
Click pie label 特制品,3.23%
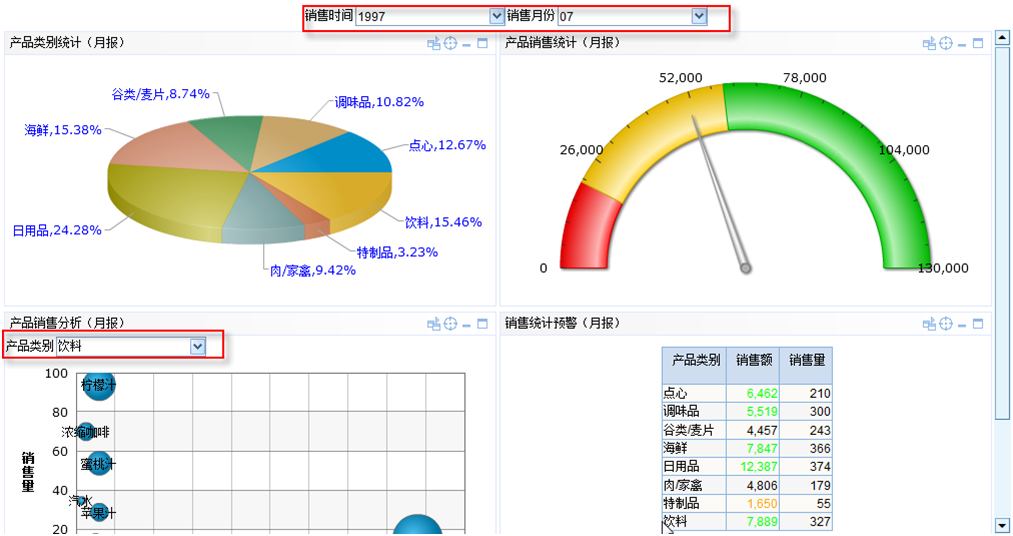397,253
